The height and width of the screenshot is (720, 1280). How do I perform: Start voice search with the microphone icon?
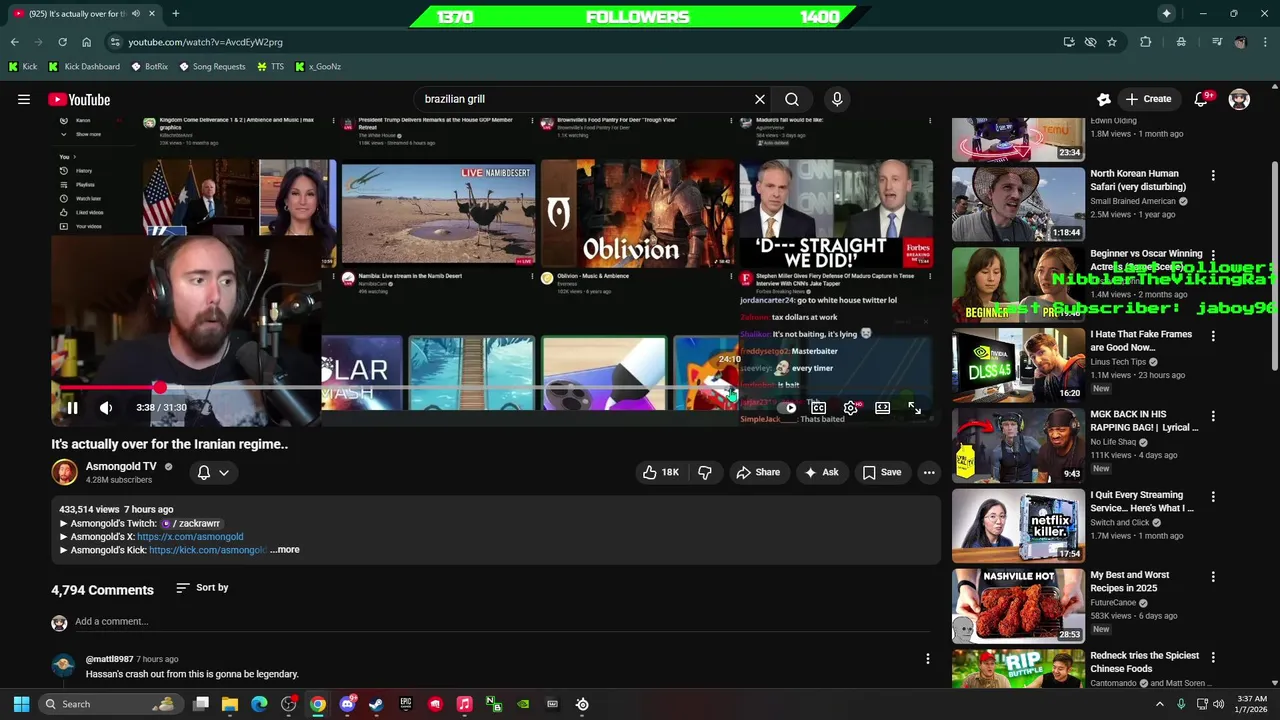[837, 99]
